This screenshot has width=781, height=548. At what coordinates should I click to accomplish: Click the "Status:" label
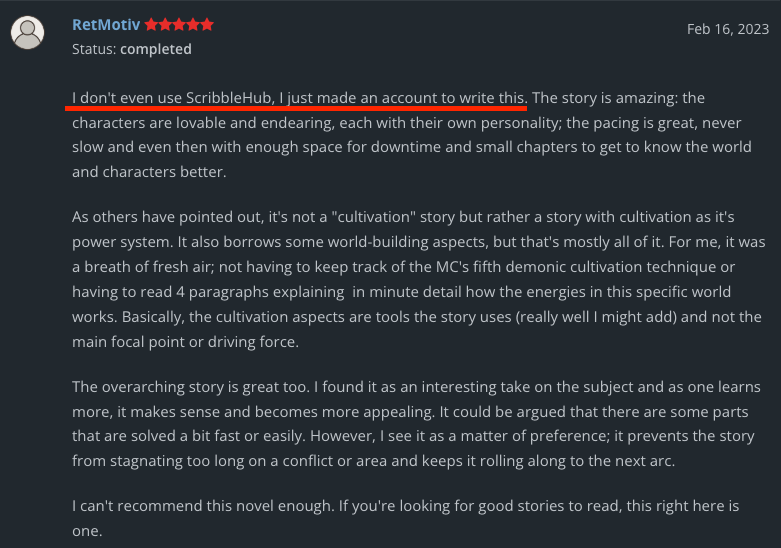(x=97, y=49)
